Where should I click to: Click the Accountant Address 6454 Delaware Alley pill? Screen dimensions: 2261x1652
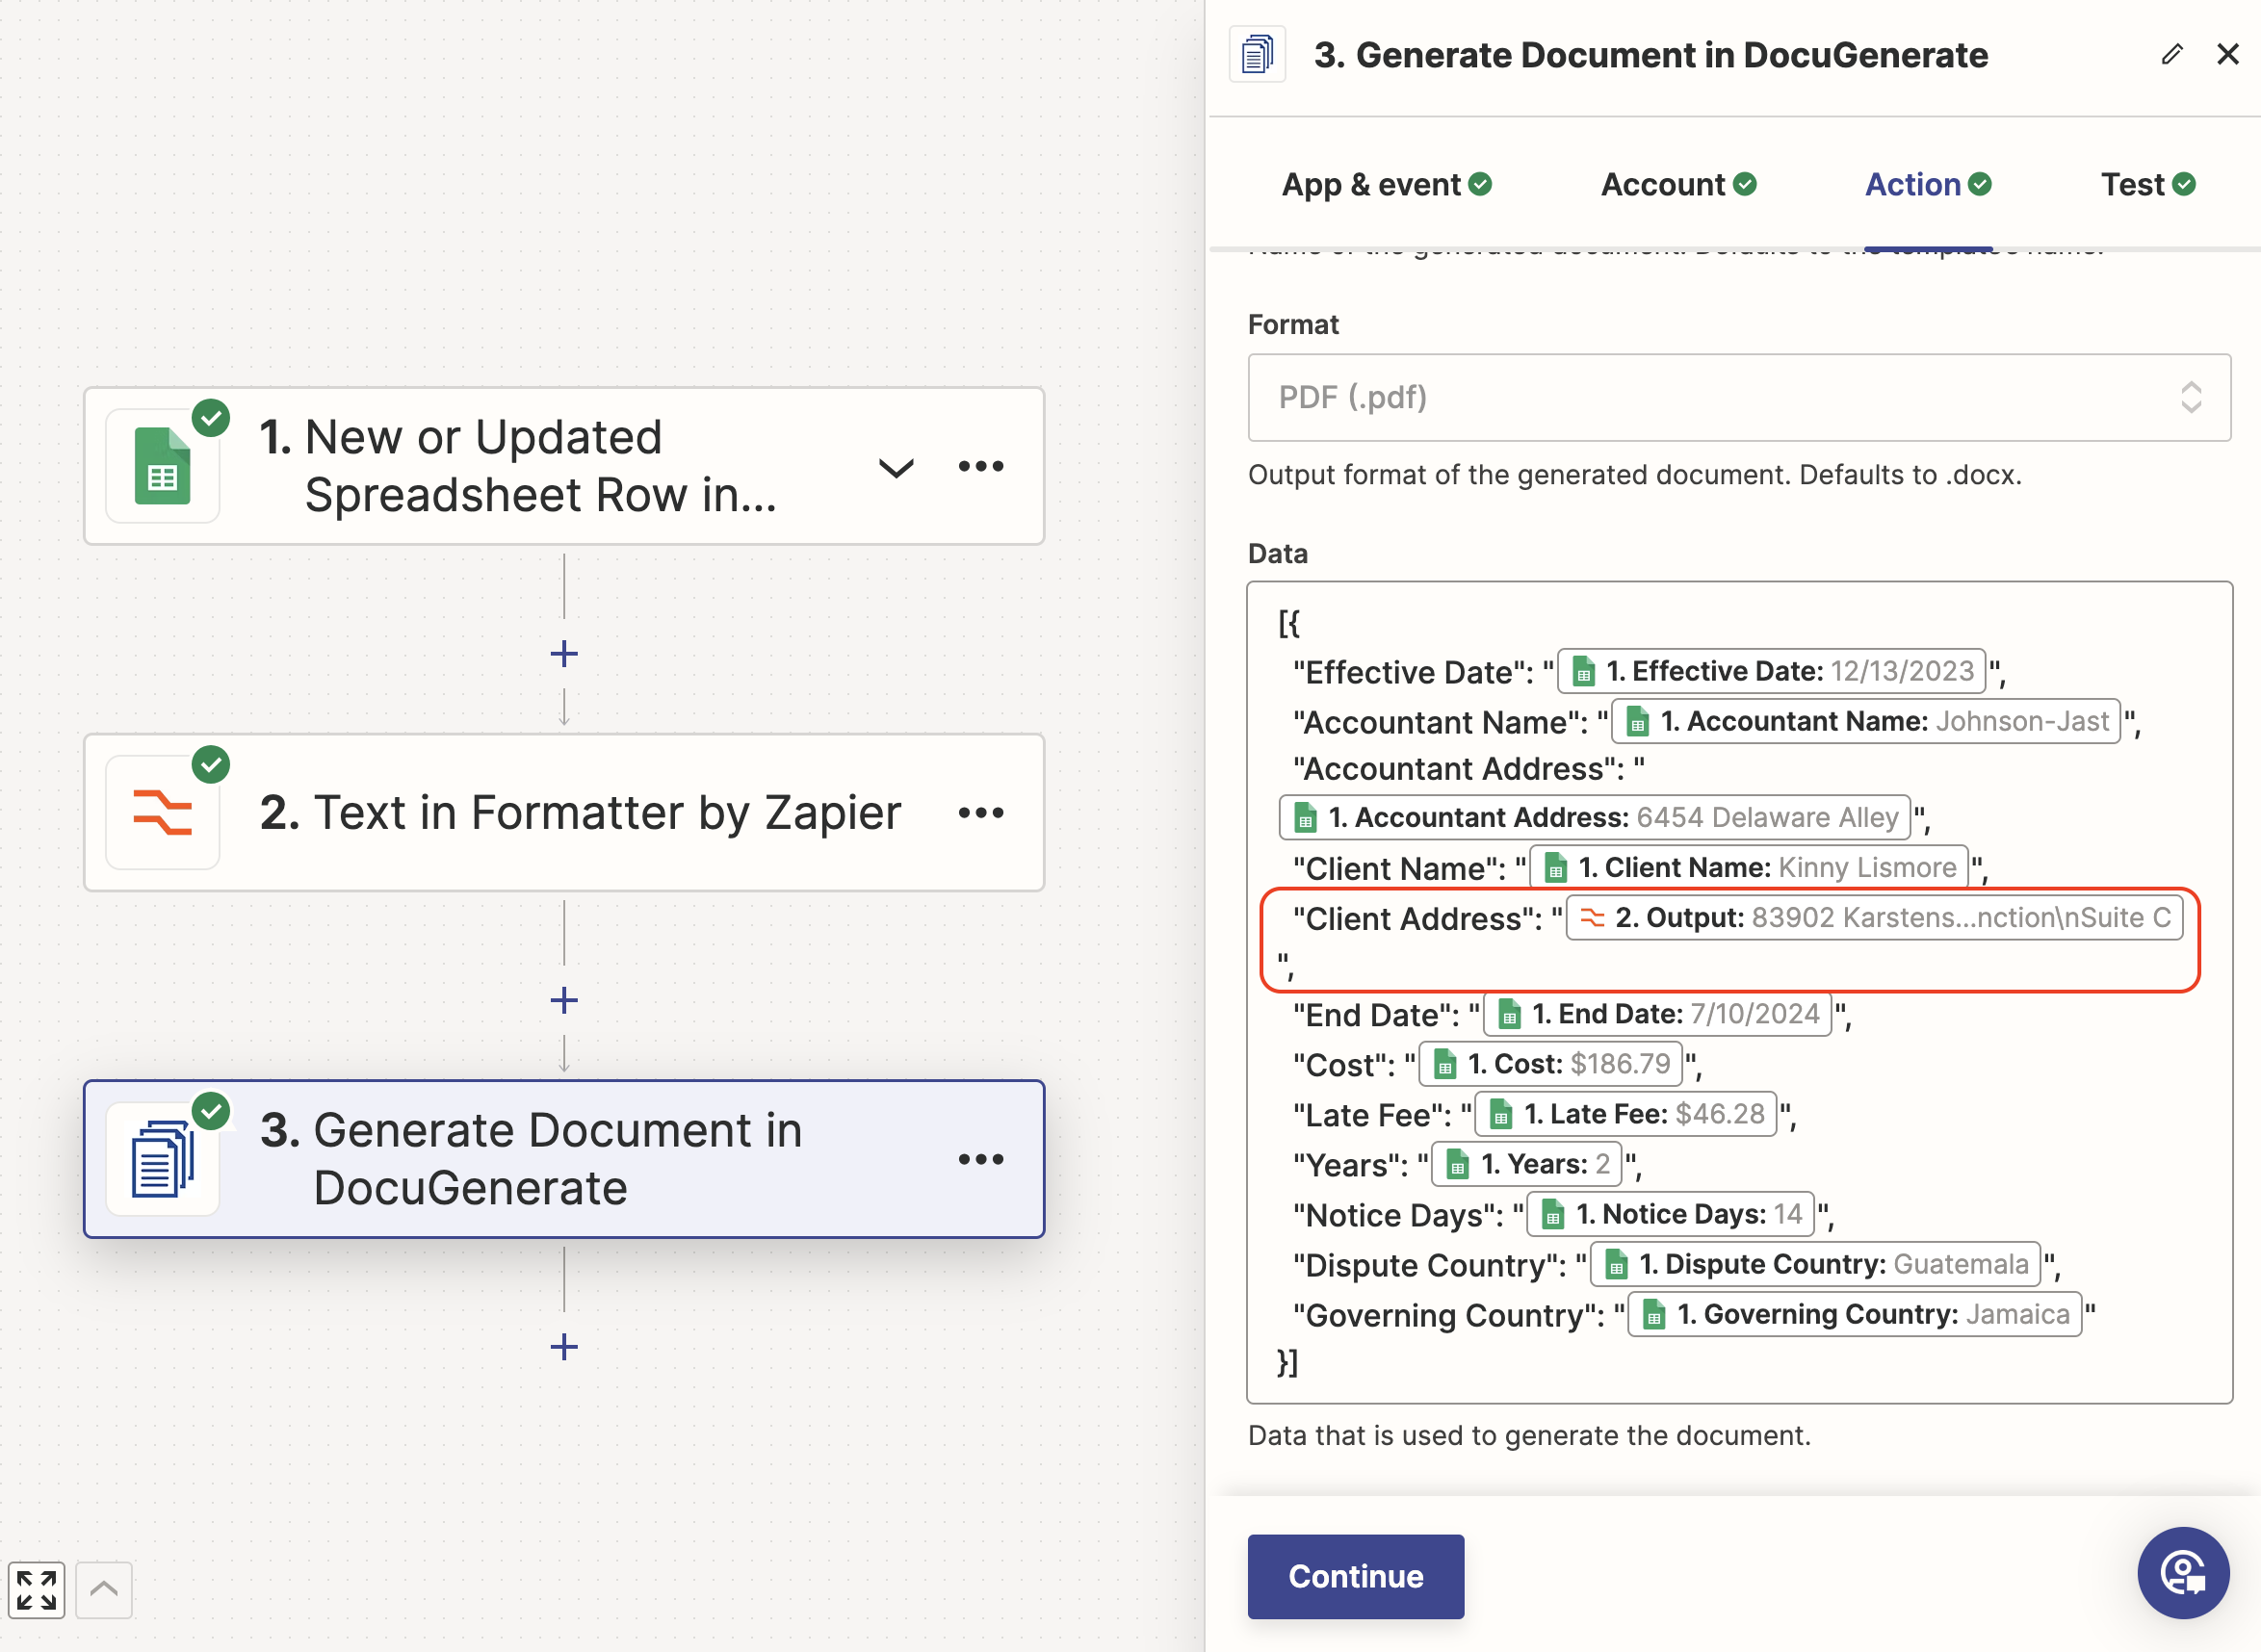(x=1595, y=818)
